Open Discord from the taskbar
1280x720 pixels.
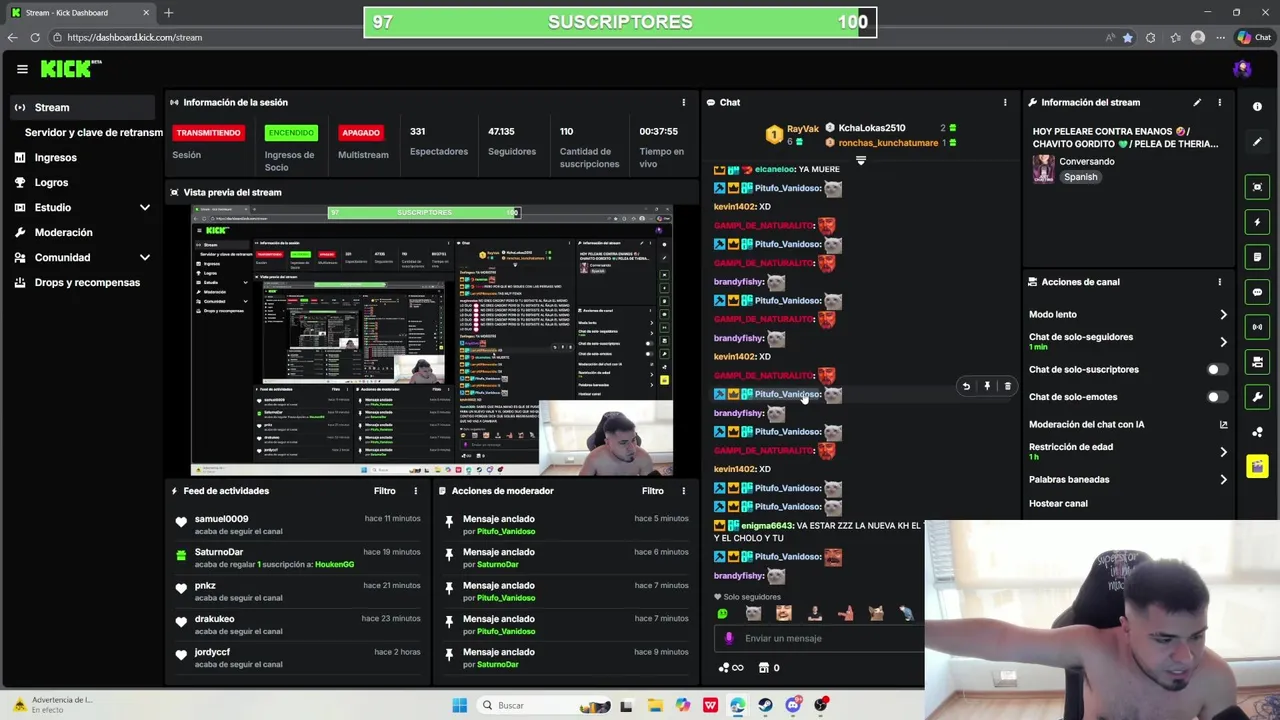point(793,705)
